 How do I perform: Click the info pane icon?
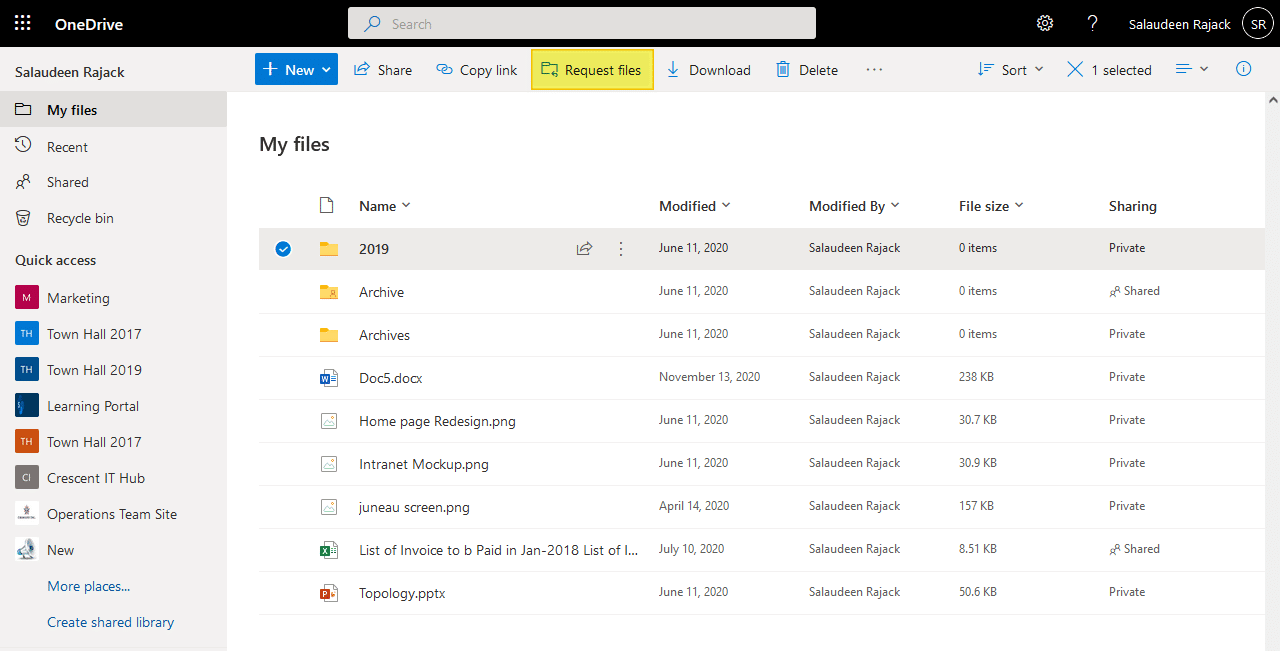click(x=1243, y=69)
